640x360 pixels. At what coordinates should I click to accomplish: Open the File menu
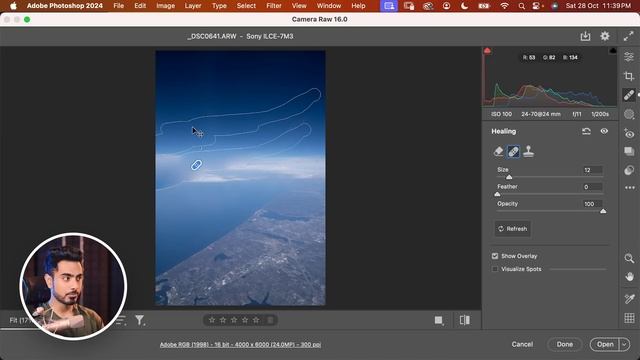118,6
